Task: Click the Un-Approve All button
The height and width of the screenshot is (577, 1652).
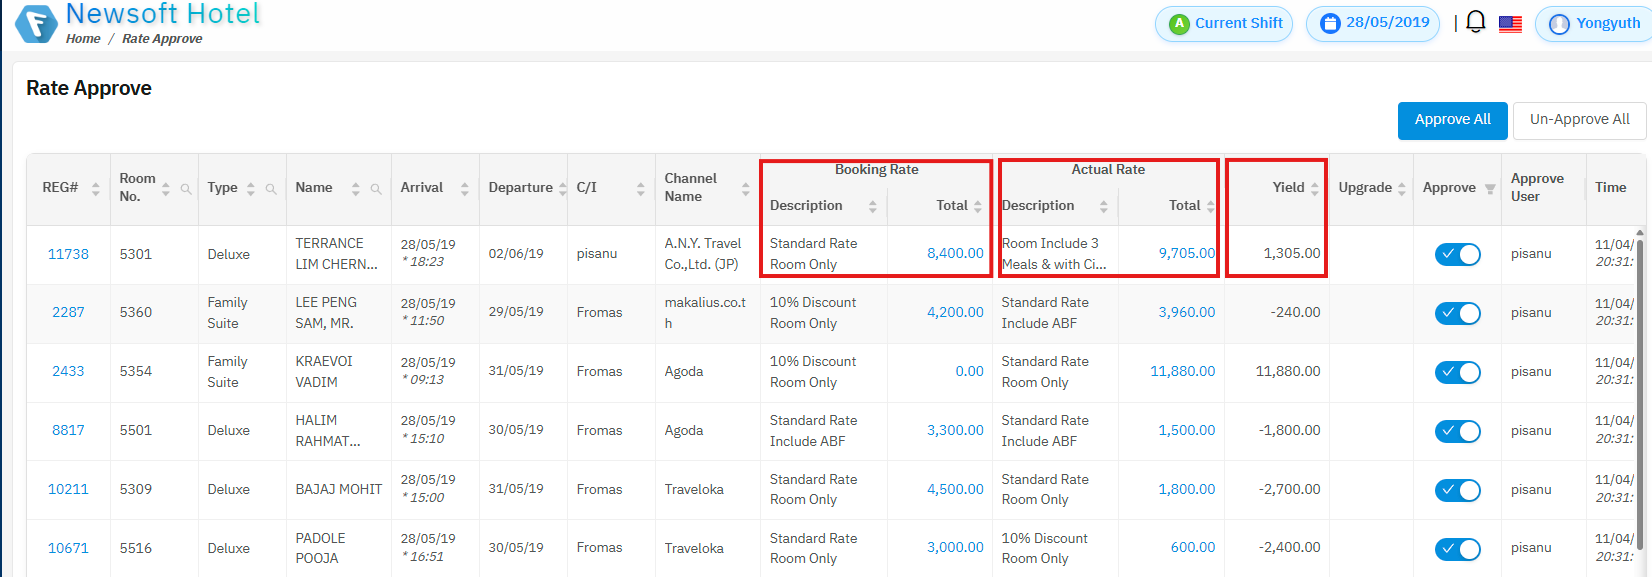Action: pos(1579,120)
